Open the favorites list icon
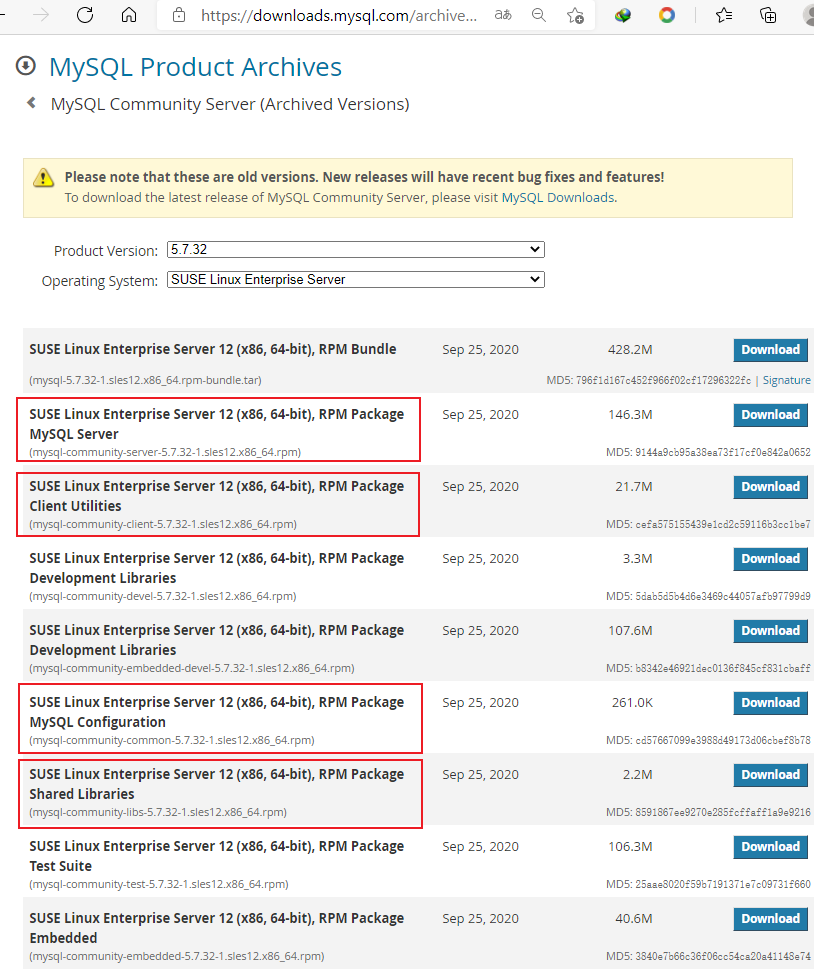814x974 pixels. coord(724,15)
